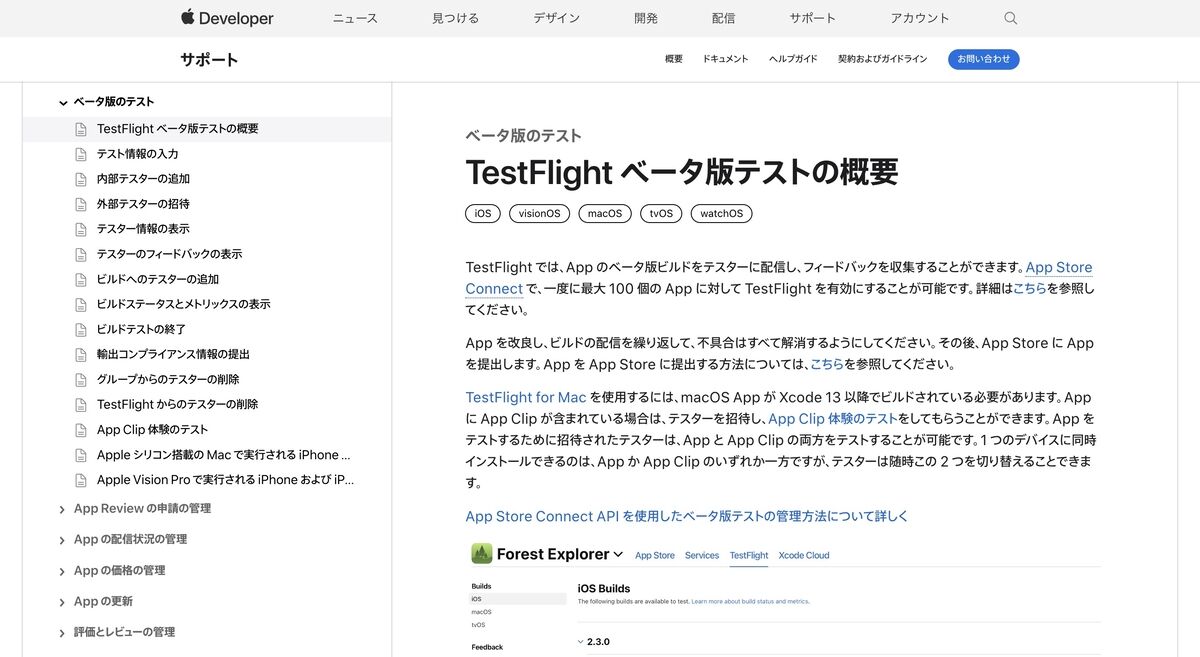Open Forest Explorer app dropdown chevron
This screenshot has width=1200, height=657.
[618, 554]
